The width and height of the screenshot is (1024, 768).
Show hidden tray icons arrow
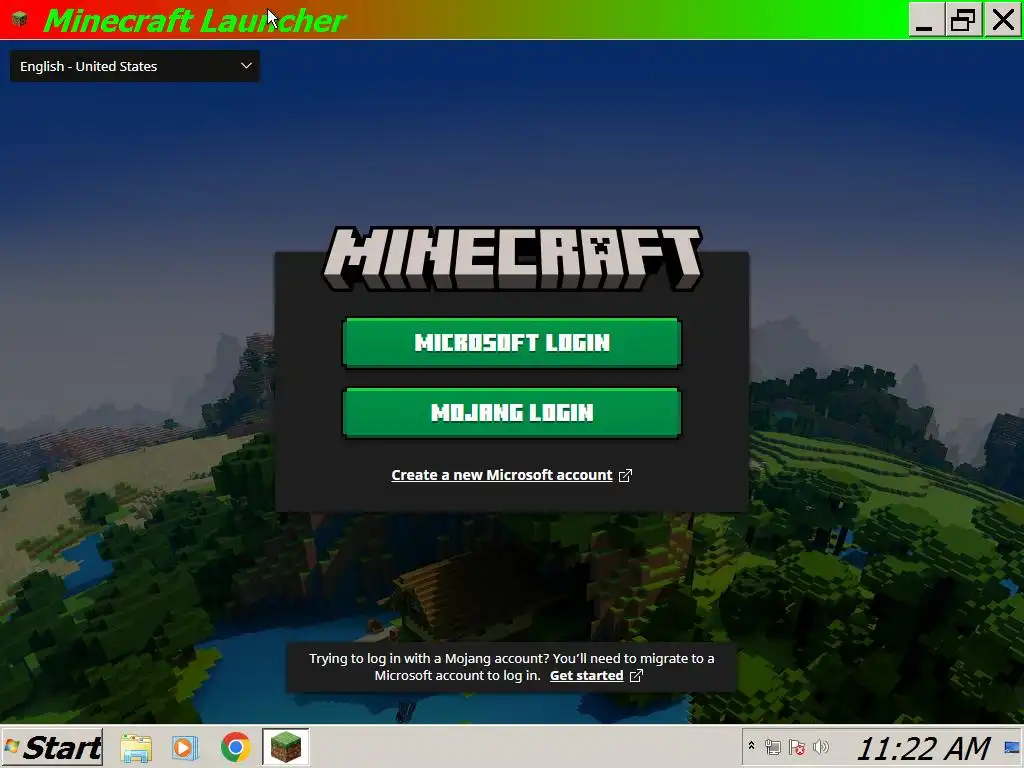coord(751,746)
